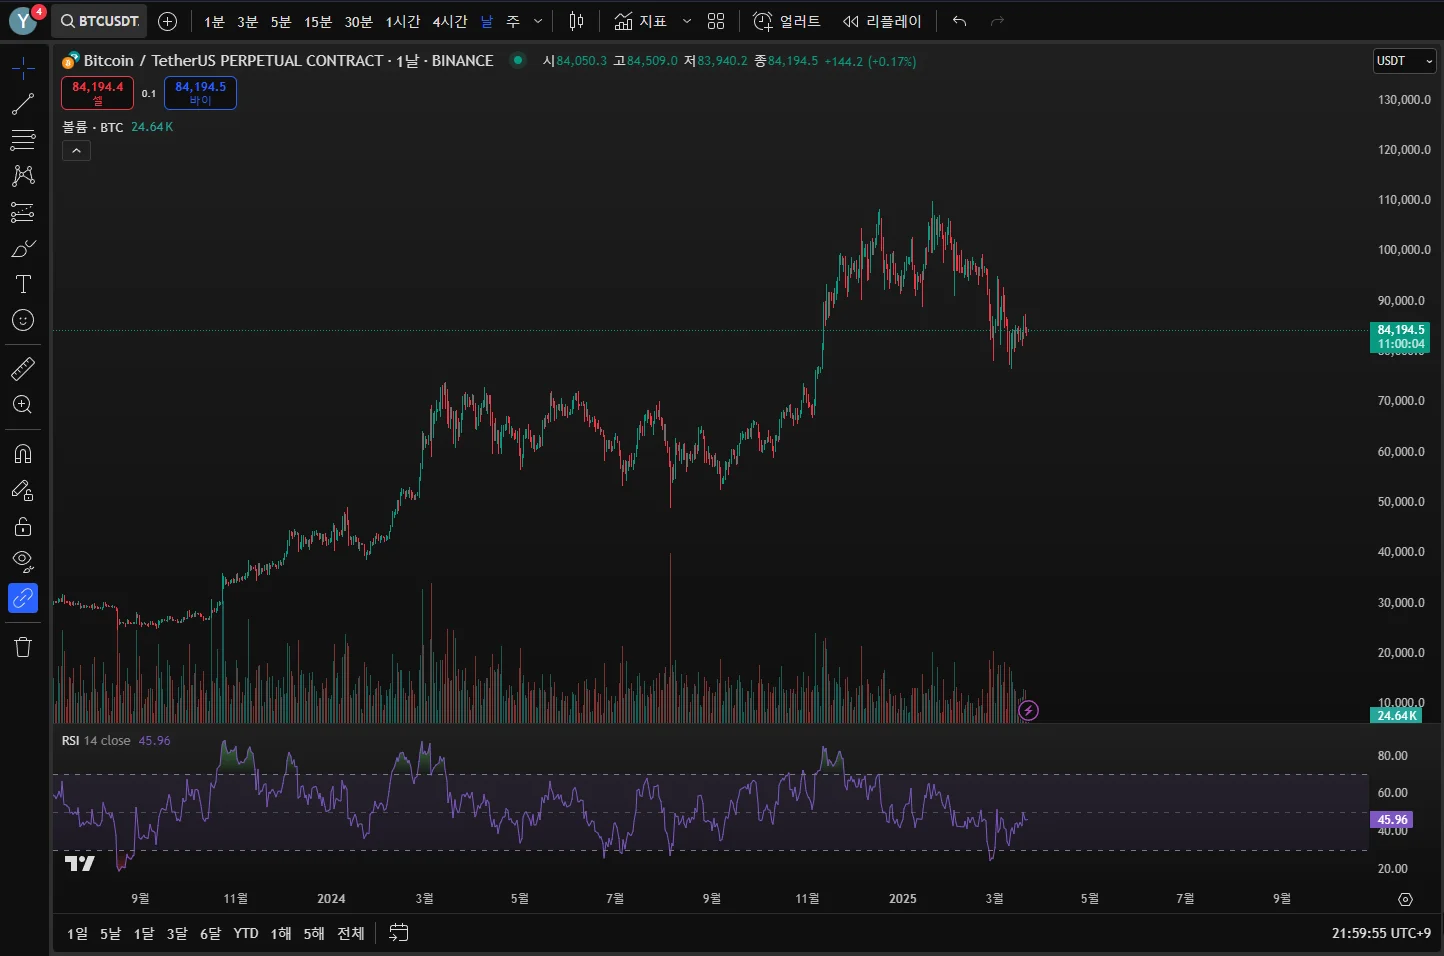Viewport: 1444px width, 956px height.
Task: Select the trend line drawing tool
Action: point(23,104)
